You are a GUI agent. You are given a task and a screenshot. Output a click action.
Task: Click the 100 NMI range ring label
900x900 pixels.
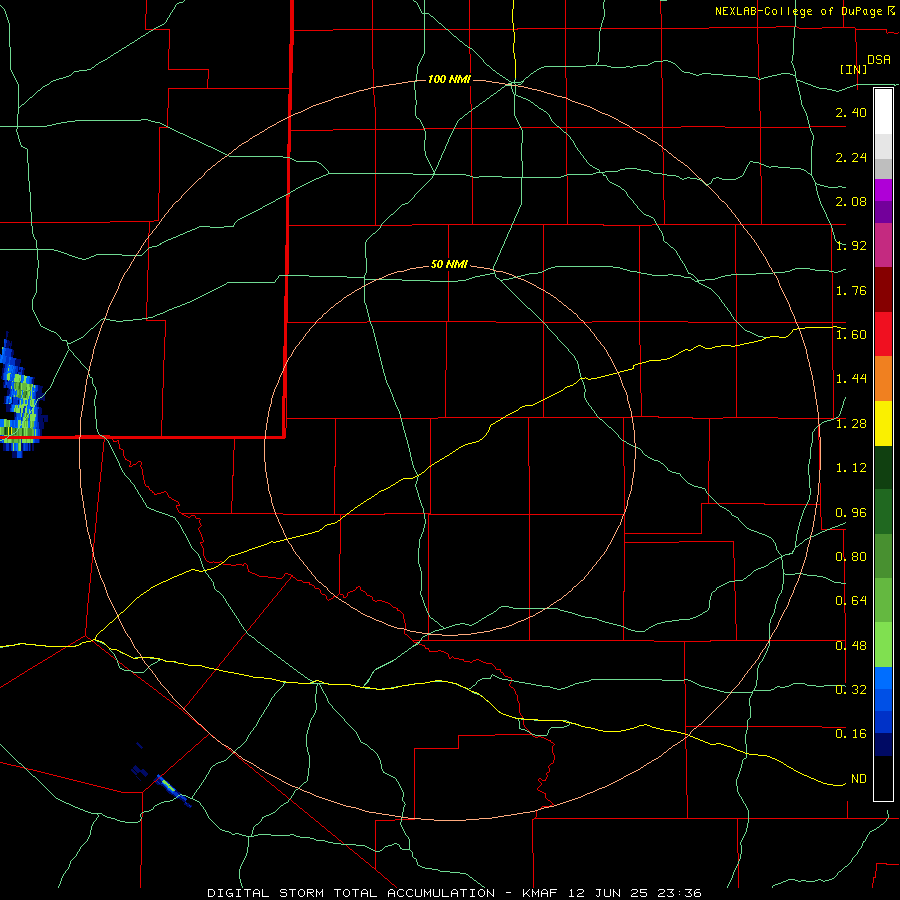(x=449, y=79)
